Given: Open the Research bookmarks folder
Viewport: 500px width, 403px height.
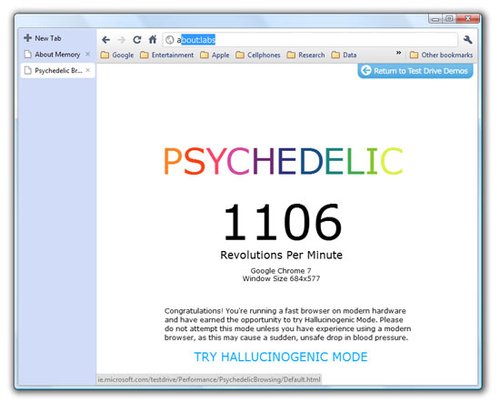Looking at the screenshot, I should click(306, 55).
